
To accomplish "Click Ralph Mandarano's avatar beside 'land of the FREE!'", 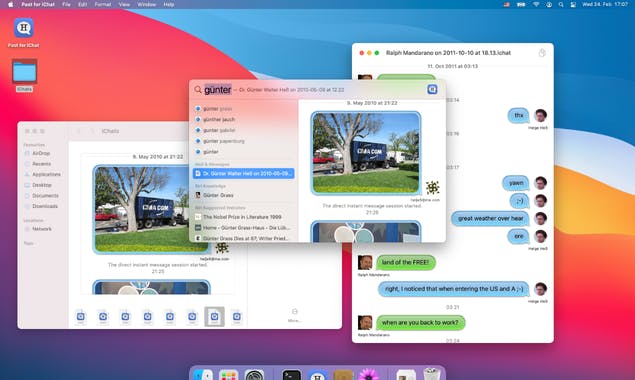I will click(x=365, y=263).
